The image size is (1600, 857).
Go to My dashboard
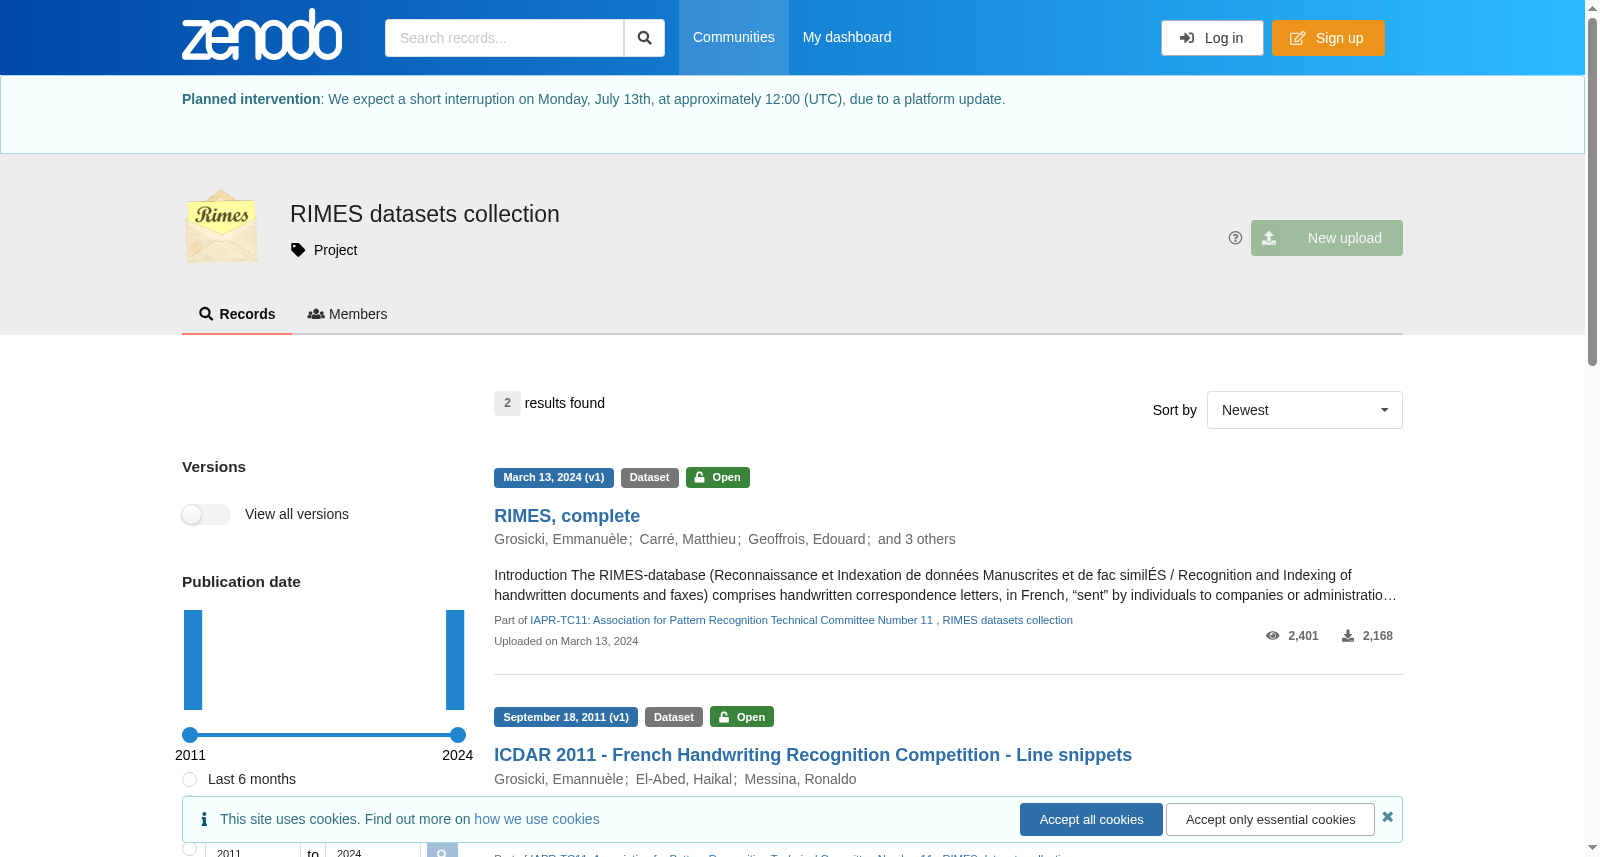click(847, 37)
